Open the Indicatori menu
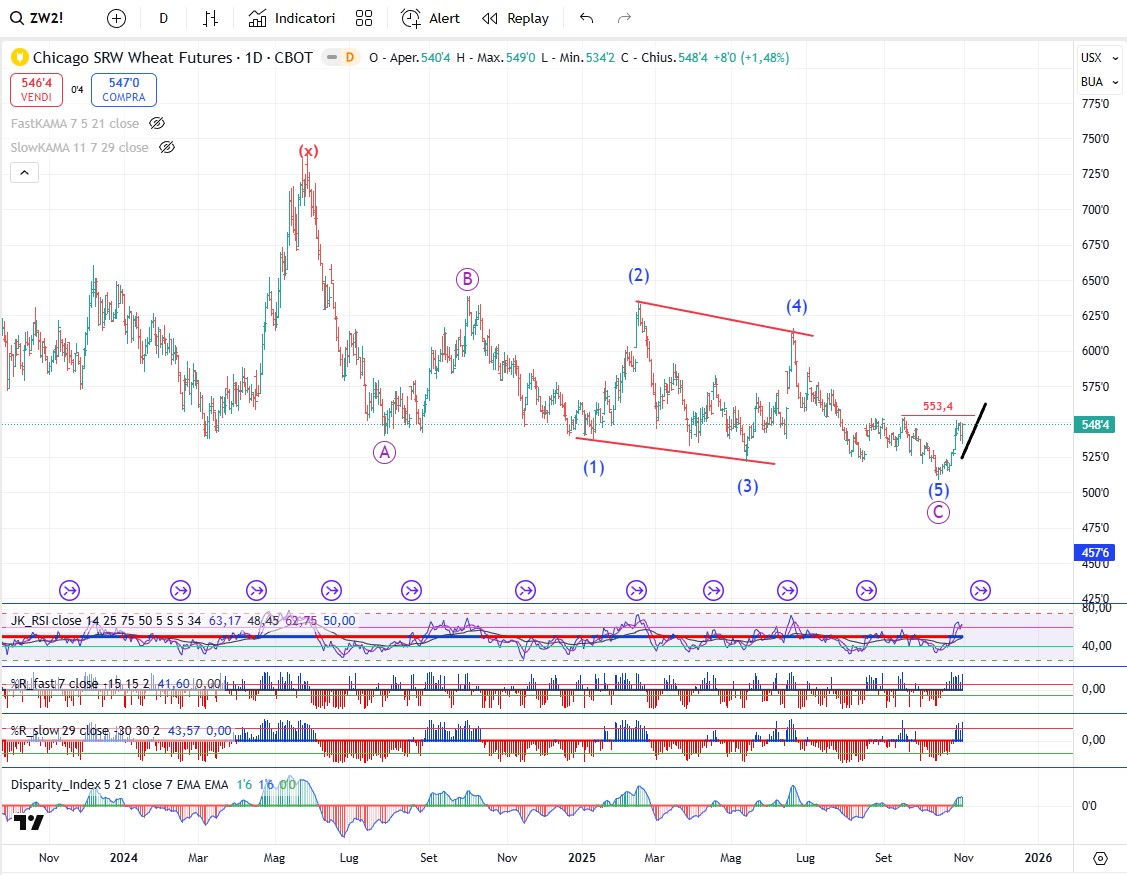The image size is (1127, 875). (292, 18)
